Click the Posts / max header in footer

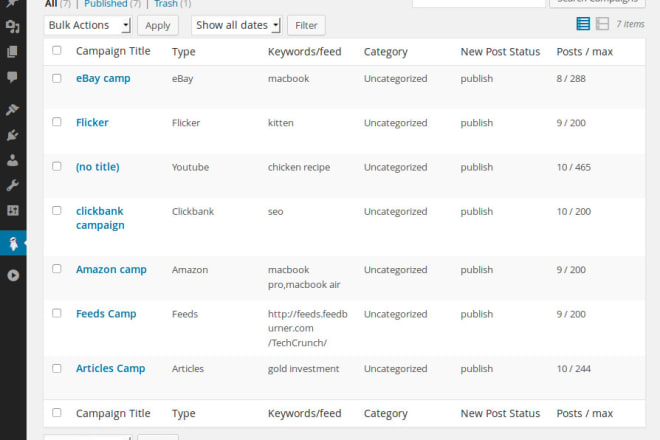(x=585, y=413)
